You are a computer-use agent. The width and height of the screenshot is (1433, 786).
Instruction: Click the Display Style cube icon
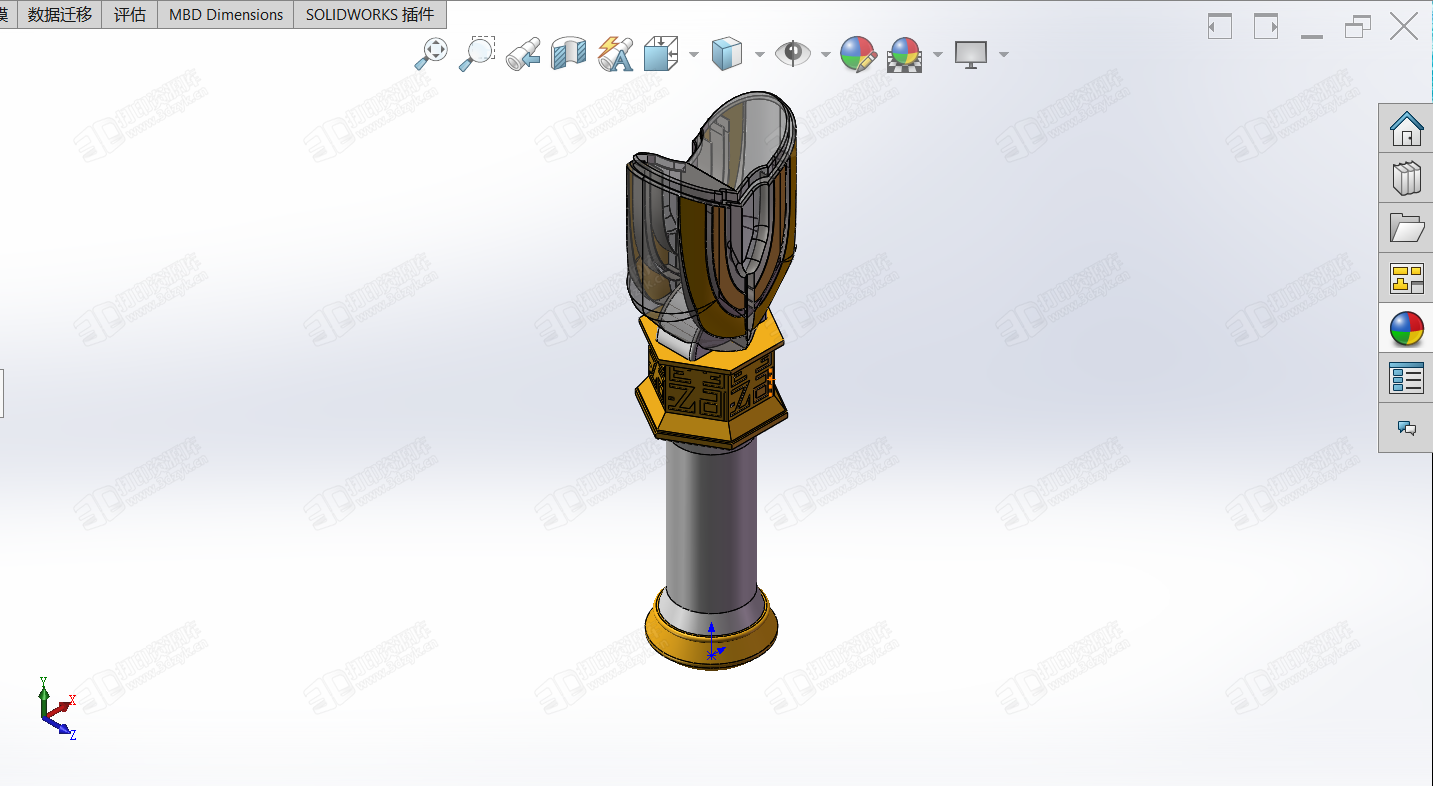(x=727, y=54)
